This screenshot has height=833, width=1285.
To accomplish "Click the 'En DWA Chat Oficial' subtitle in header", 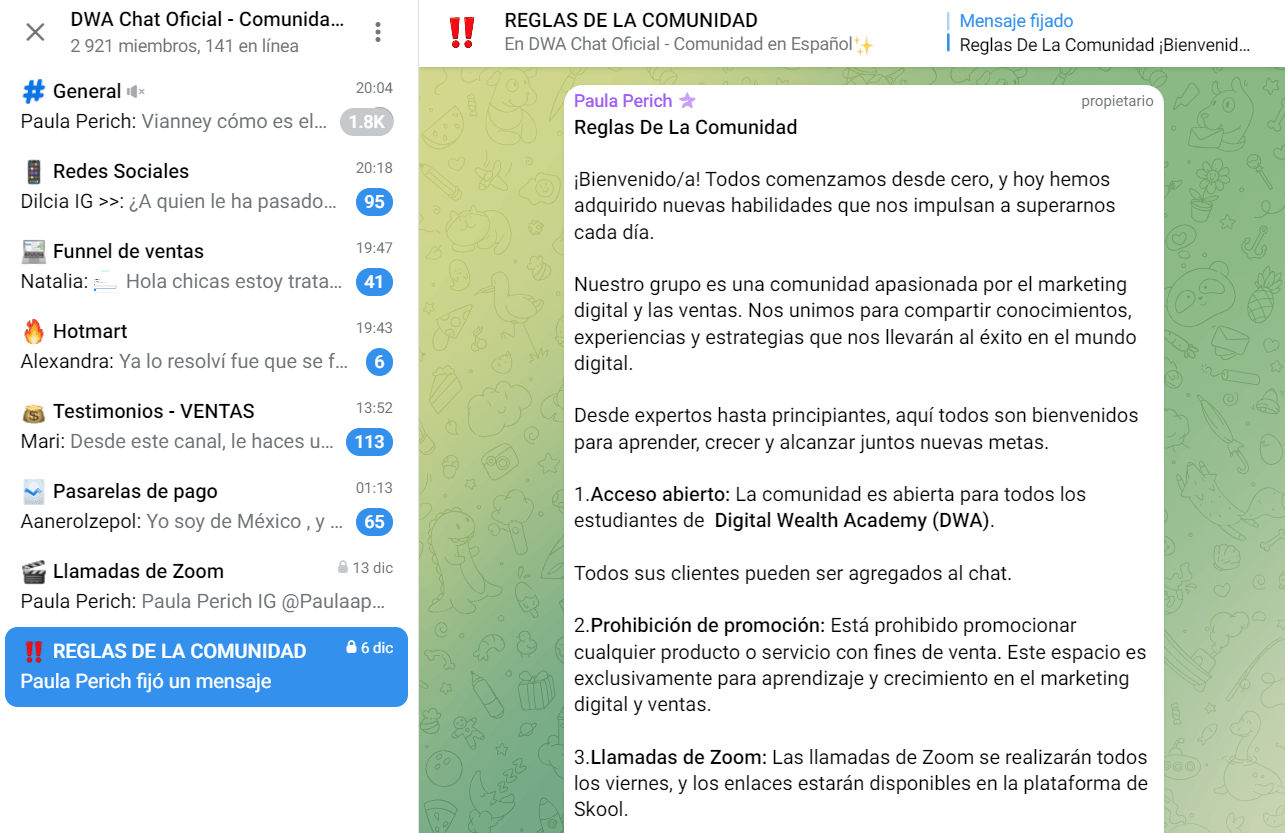I will pyautogui.click(x=689, y=45).
